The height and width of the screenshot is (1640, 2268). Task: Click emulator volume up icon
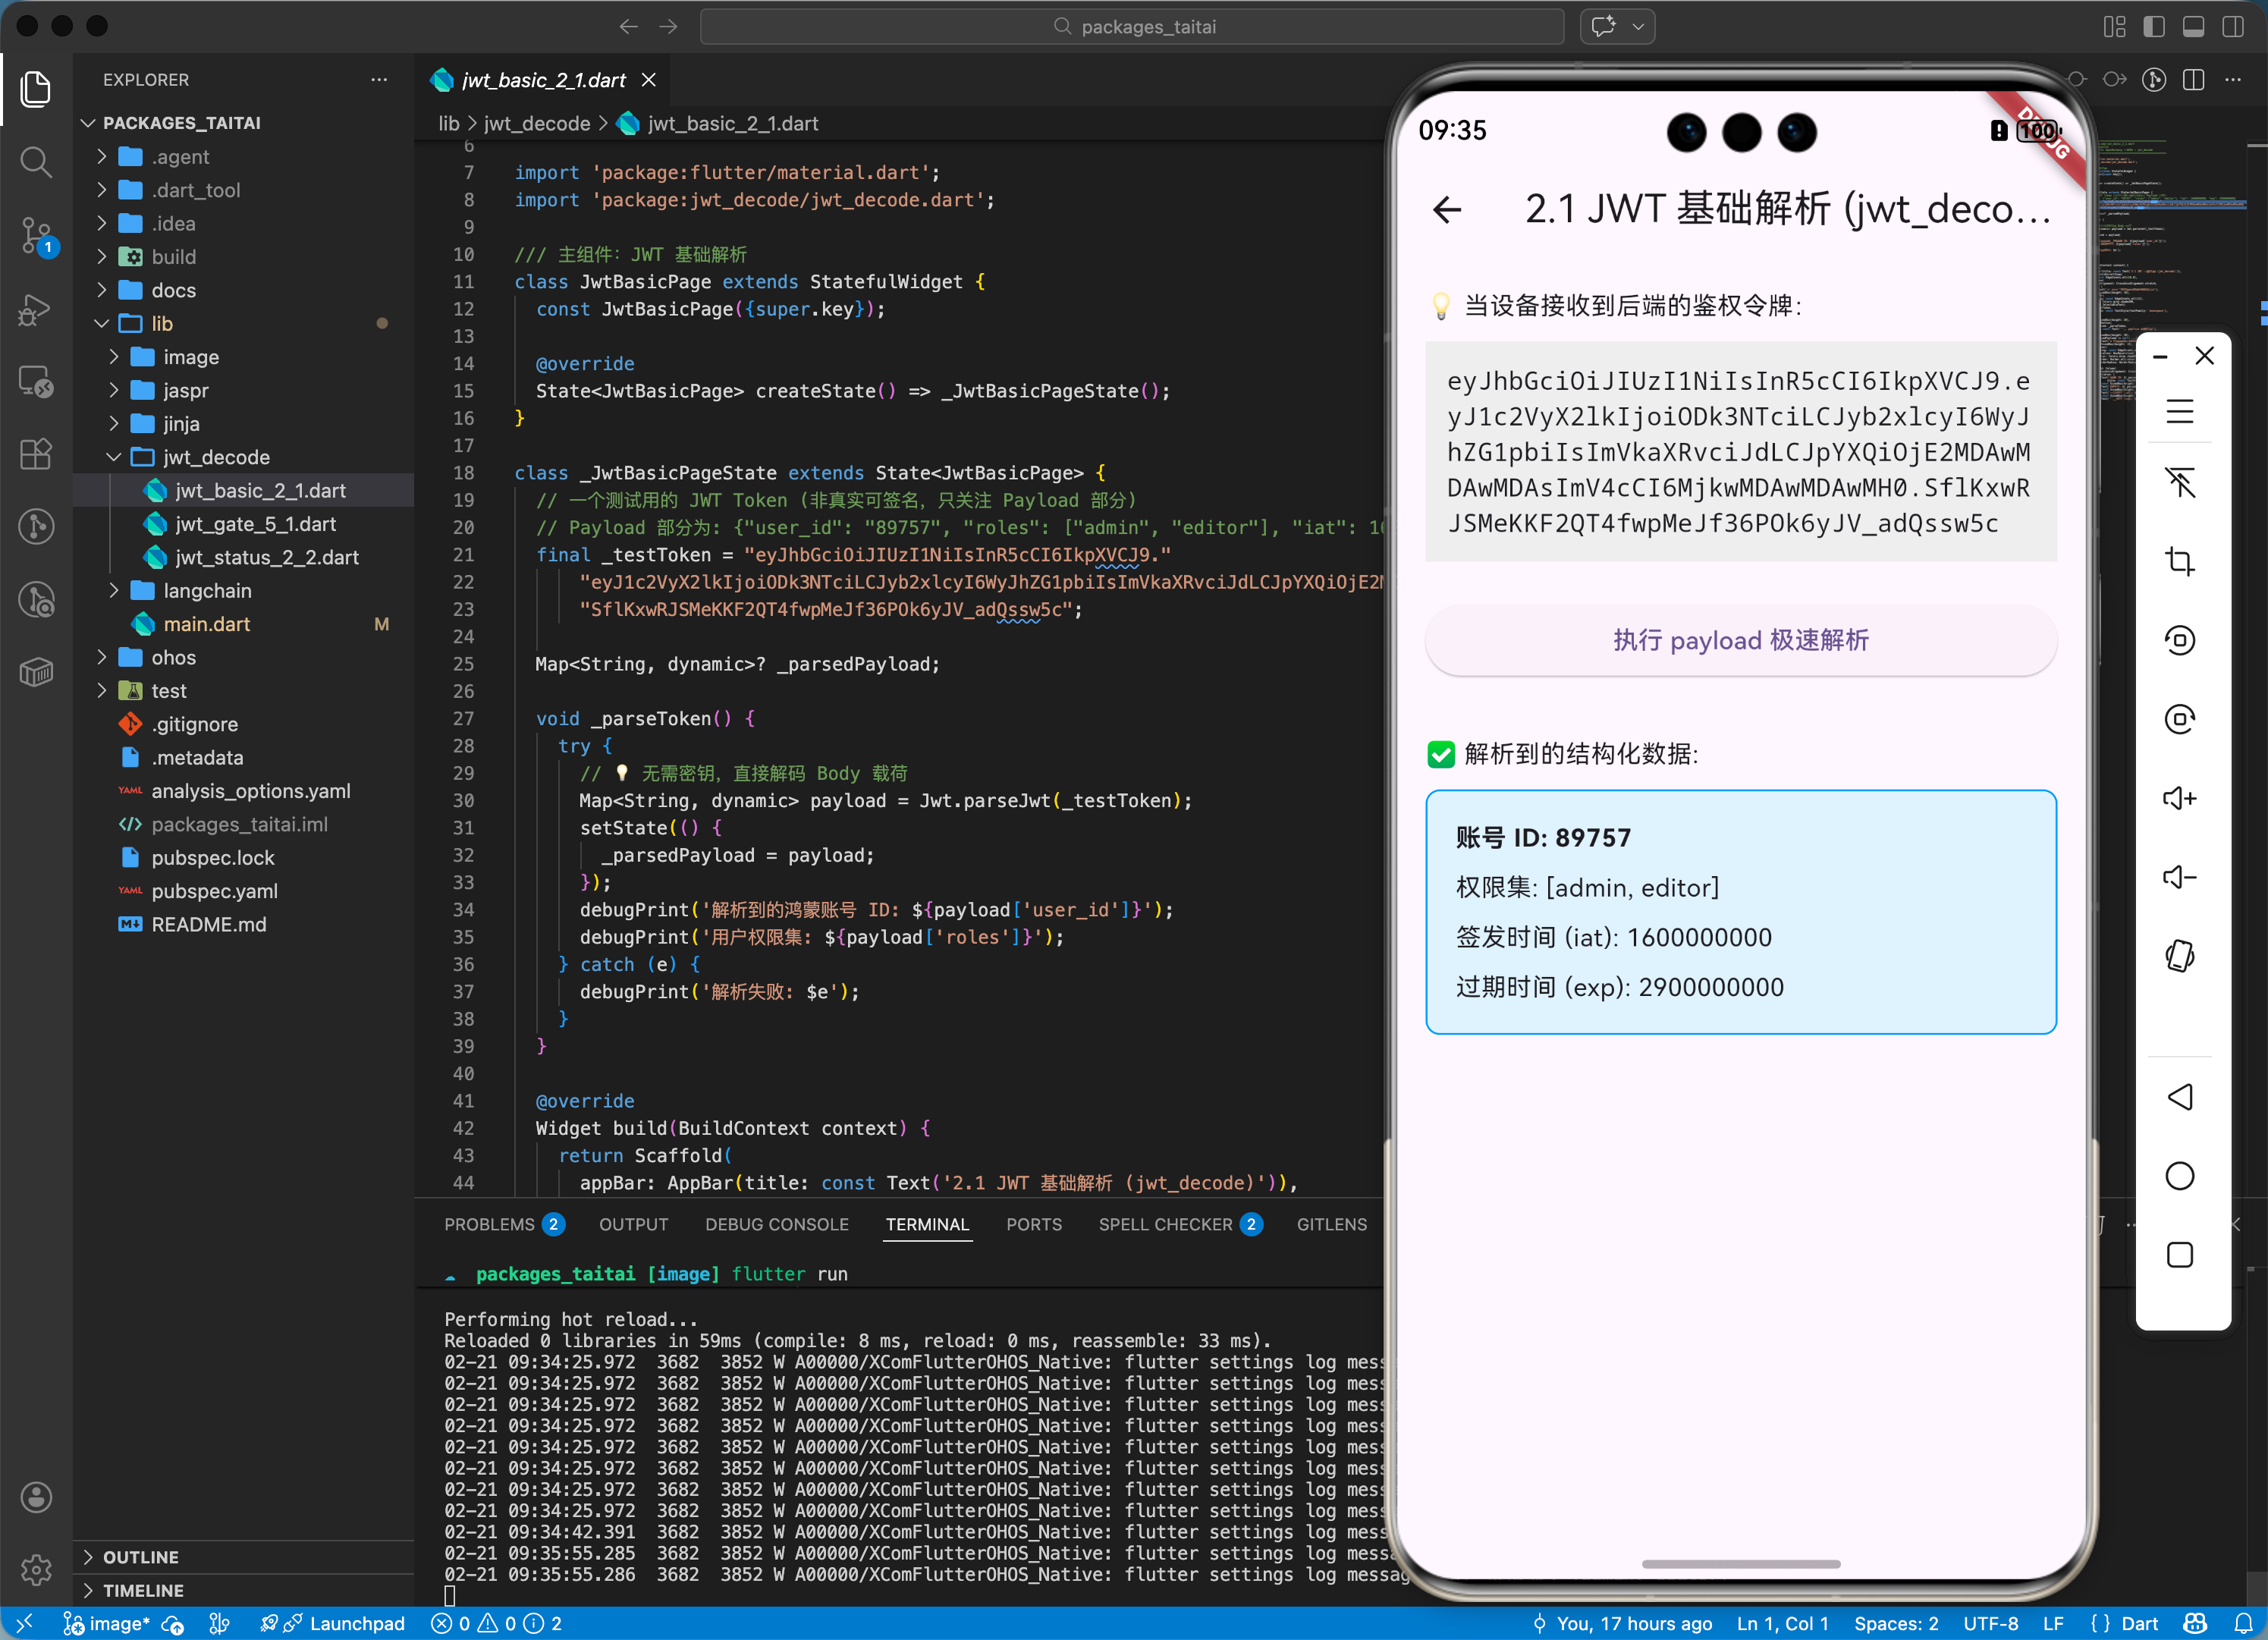[2179, 798]
